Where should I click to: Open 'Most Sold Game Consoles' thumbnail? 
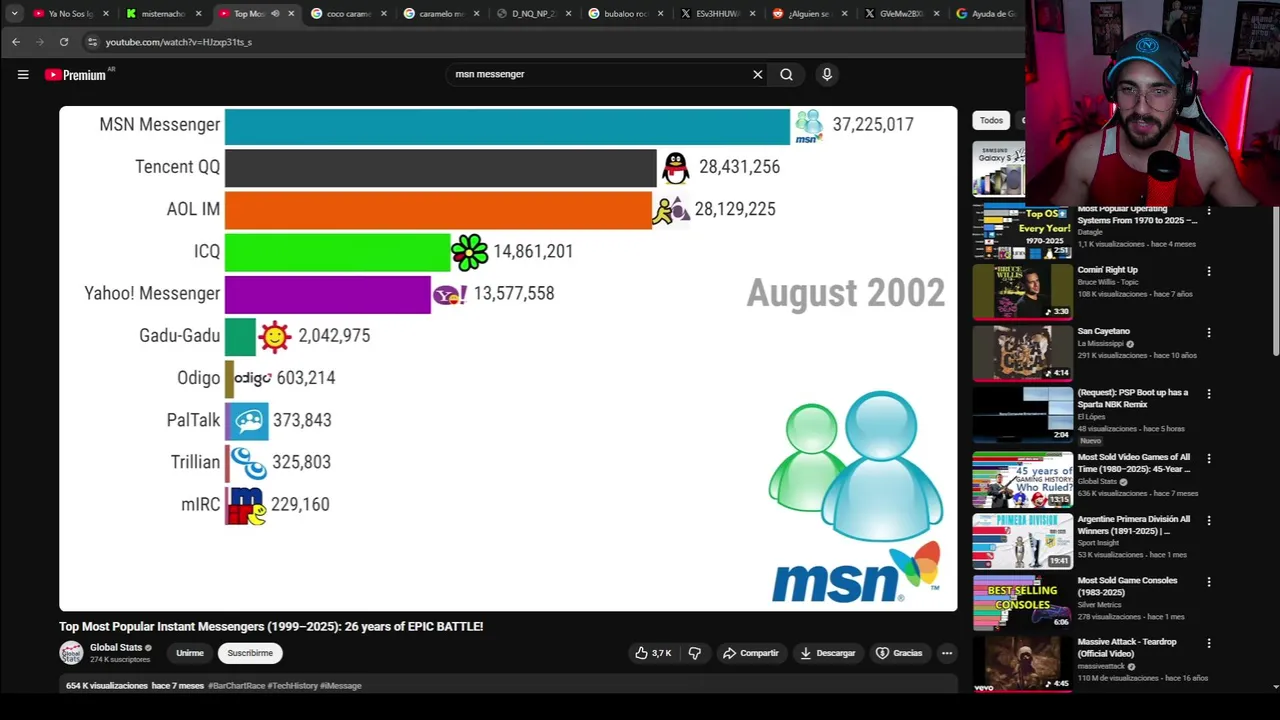point(1022,602)
